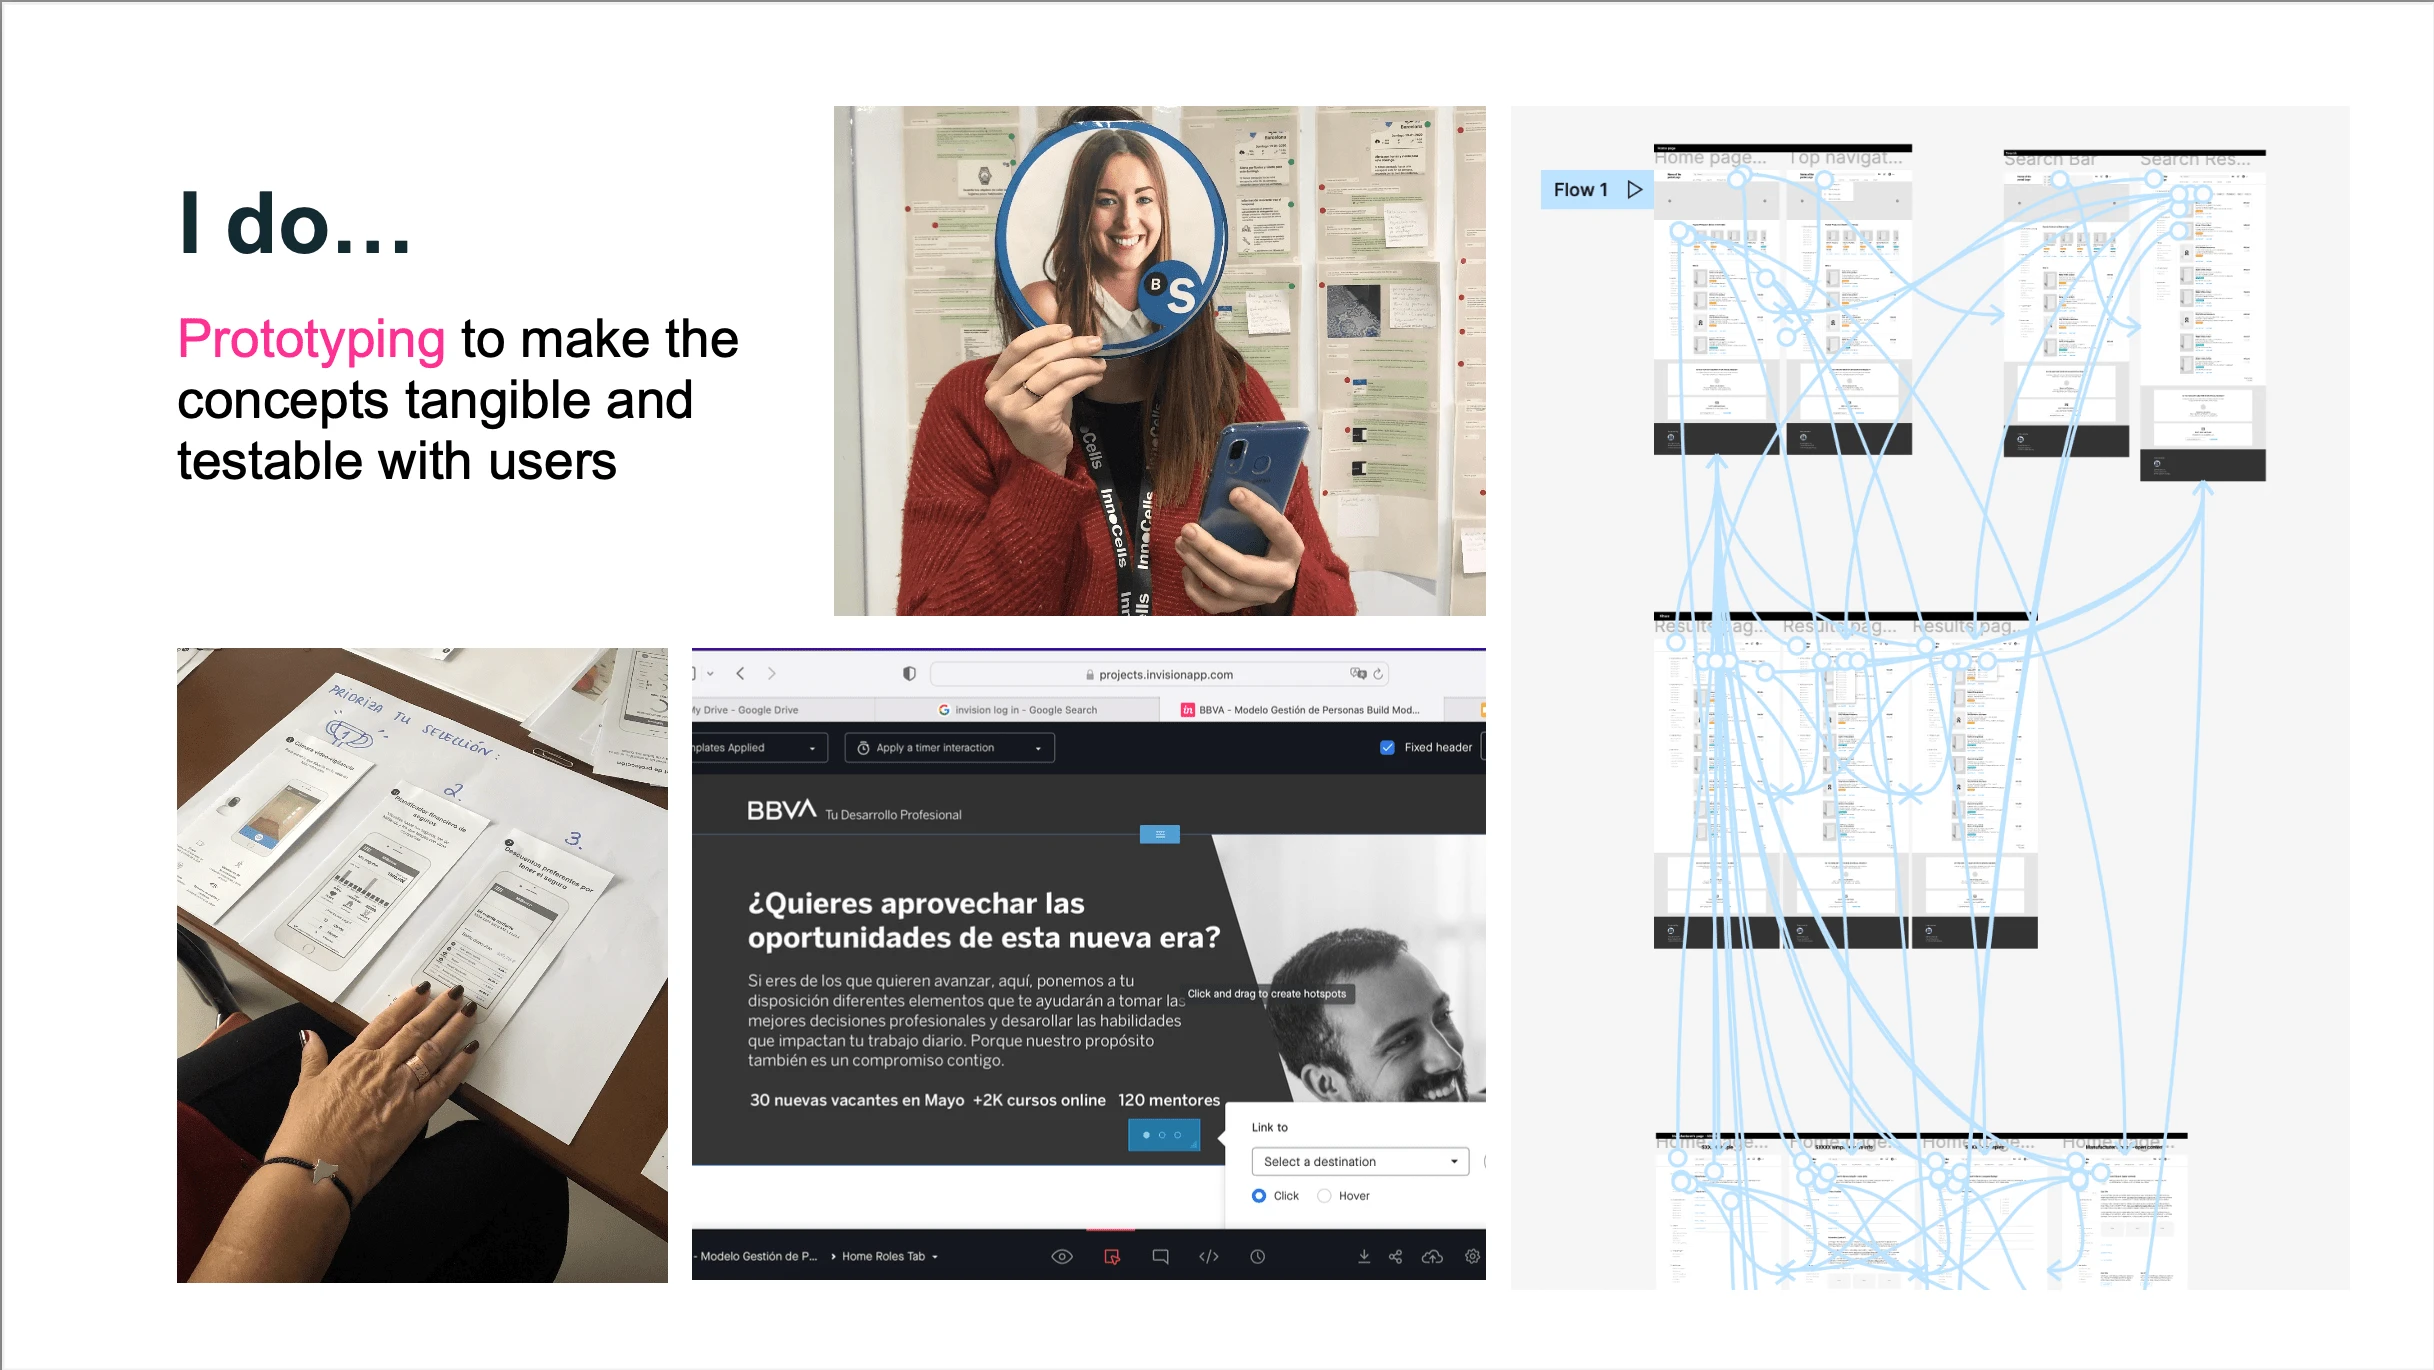2434x1370 pixels.
Task: Expand Apply a timer interaction dropdown
Action: point(949,747)
